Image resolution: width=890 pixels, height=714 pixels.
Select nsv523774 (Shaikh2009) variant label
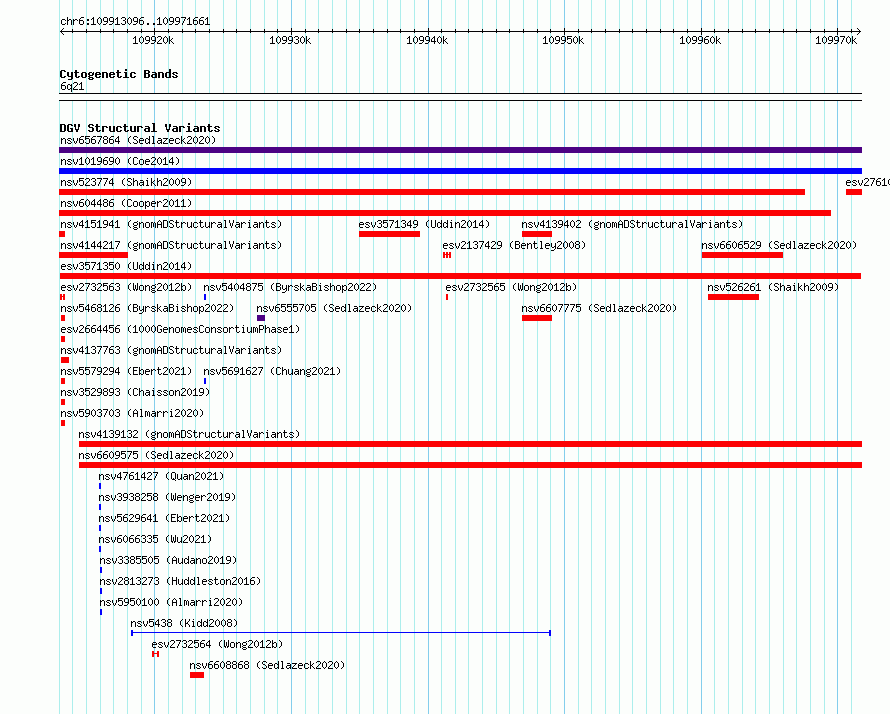click(x=126, y=182)
